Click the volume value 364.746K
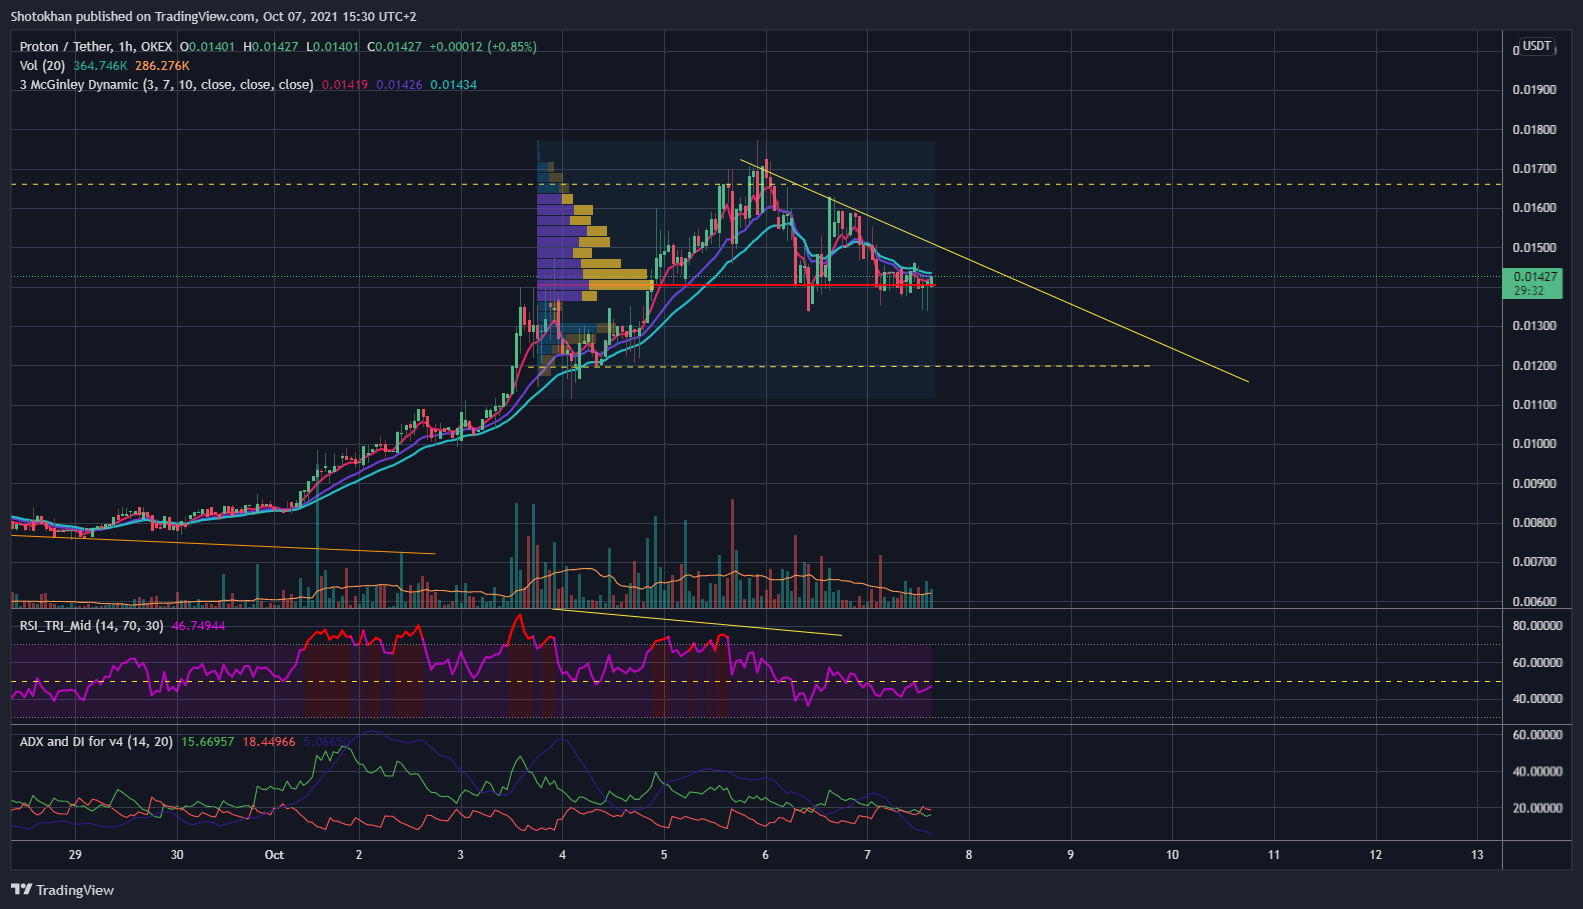 [x=100, y=65]
